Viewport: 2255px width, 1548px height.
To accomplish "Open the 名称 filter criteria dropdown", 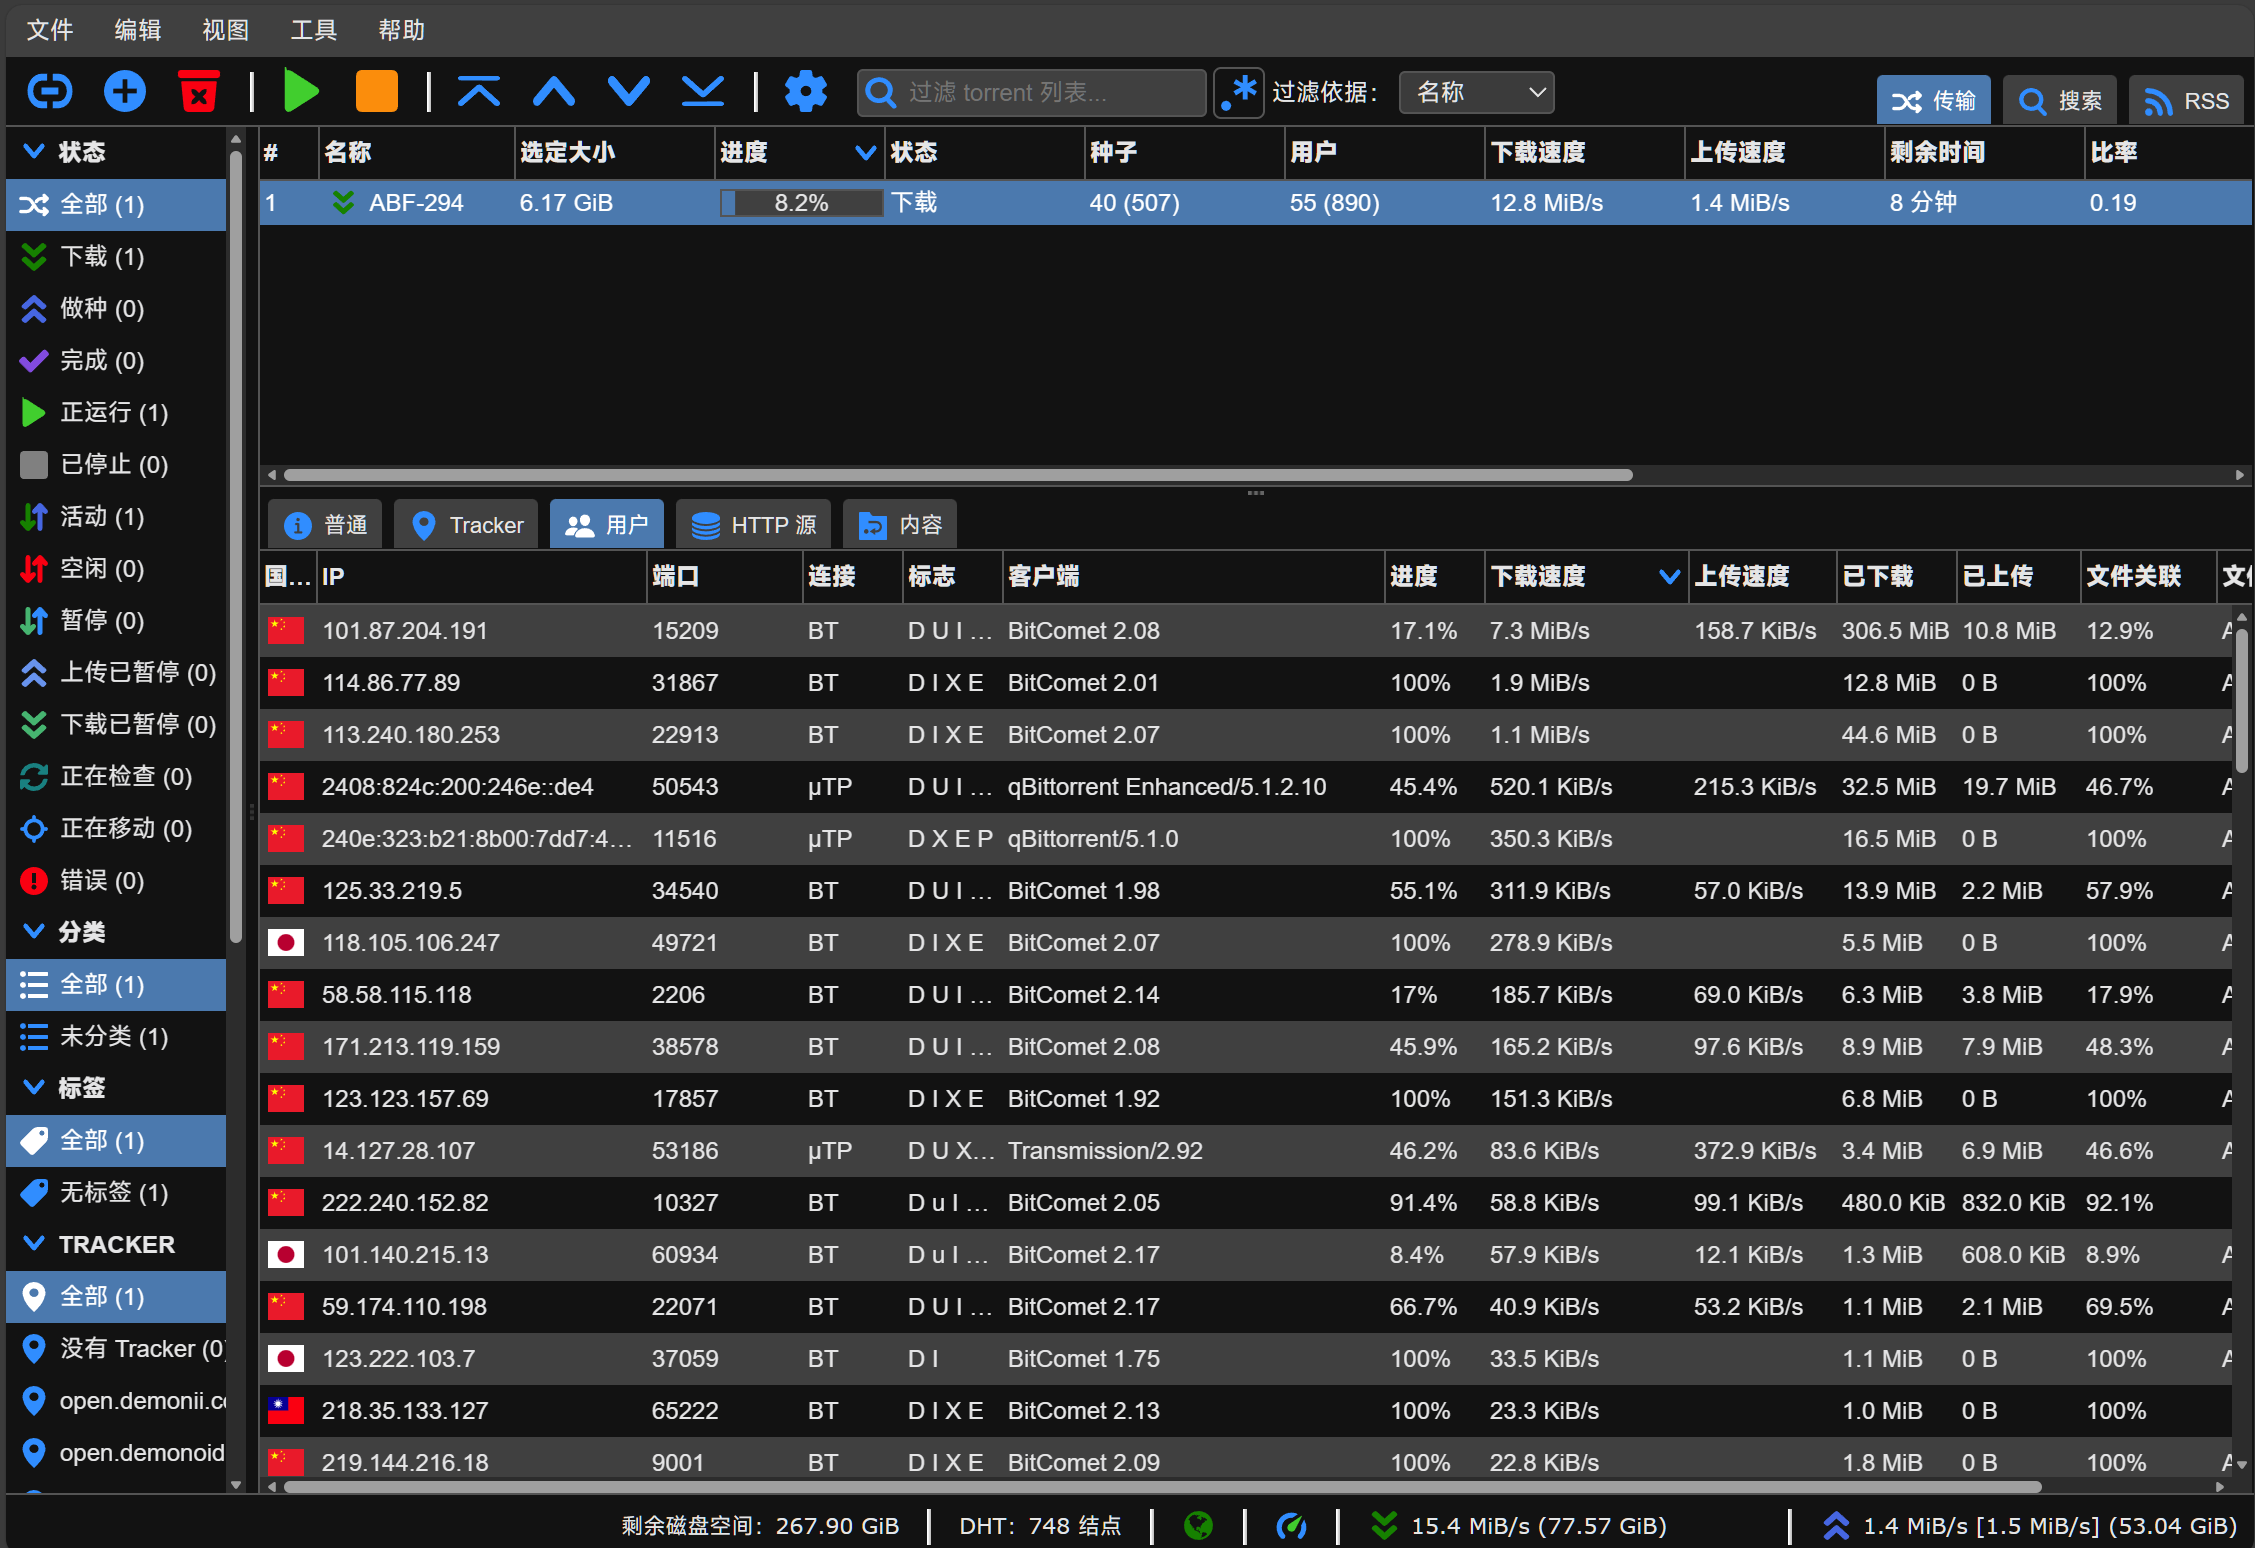I will click(1476, 93).
